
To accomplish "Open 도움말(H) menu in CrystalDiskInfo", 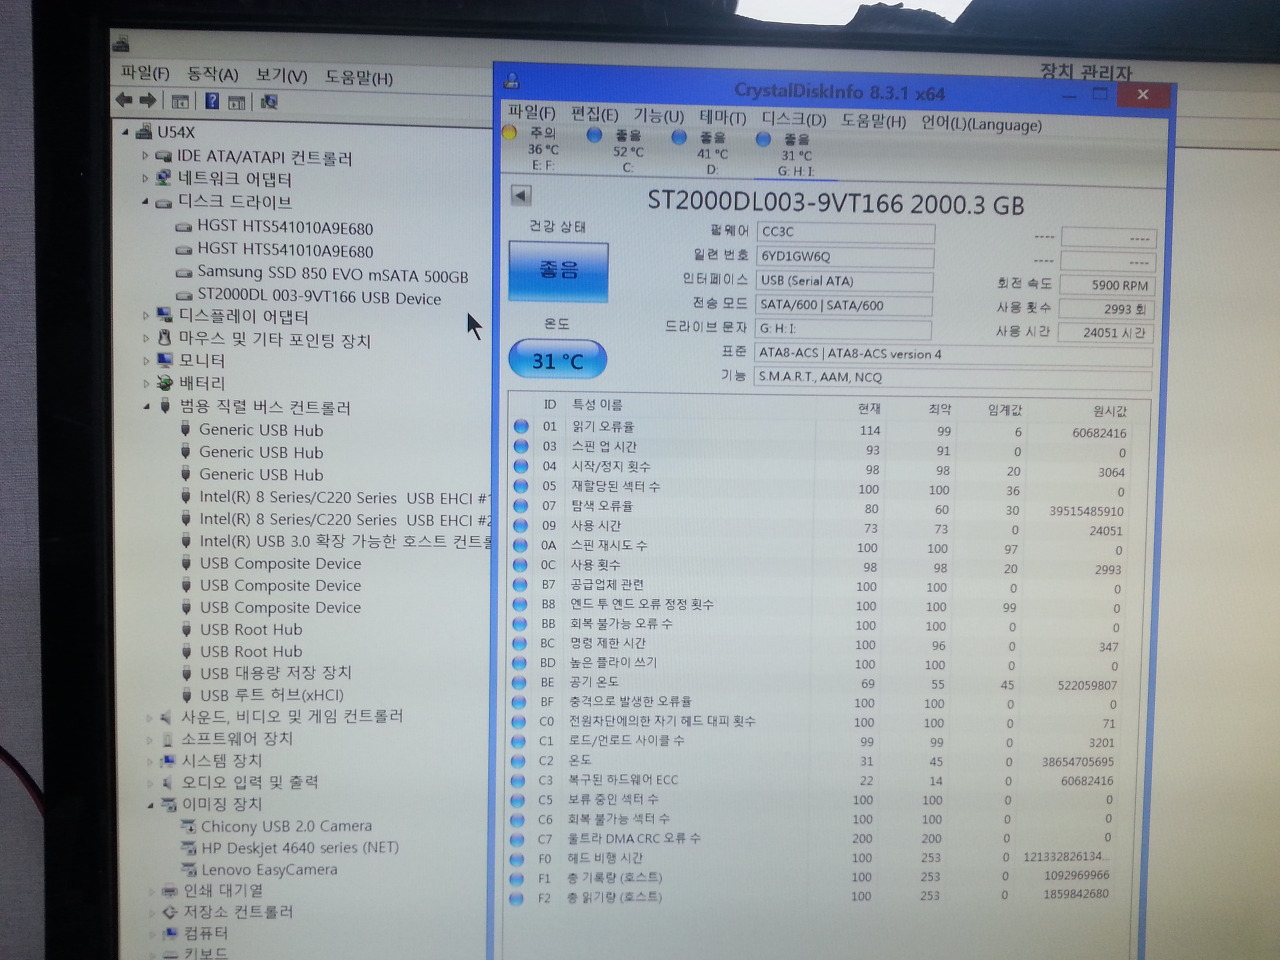I will [873, 121].
